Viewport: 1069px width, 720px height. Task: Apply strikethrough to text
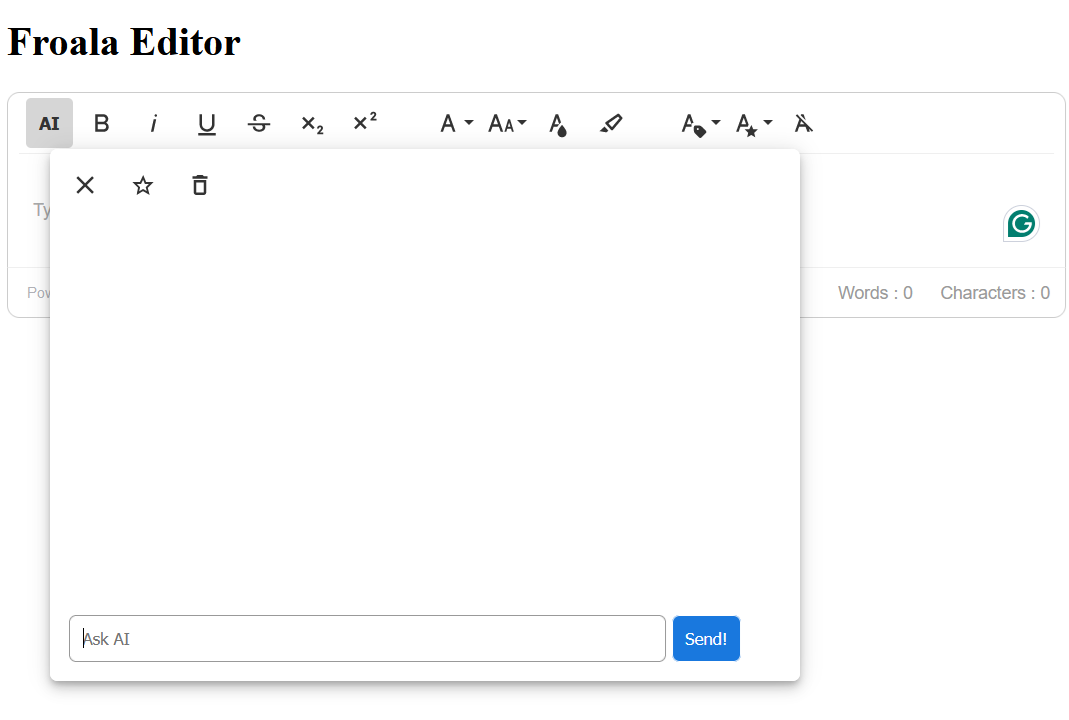(x=258, y=122)
